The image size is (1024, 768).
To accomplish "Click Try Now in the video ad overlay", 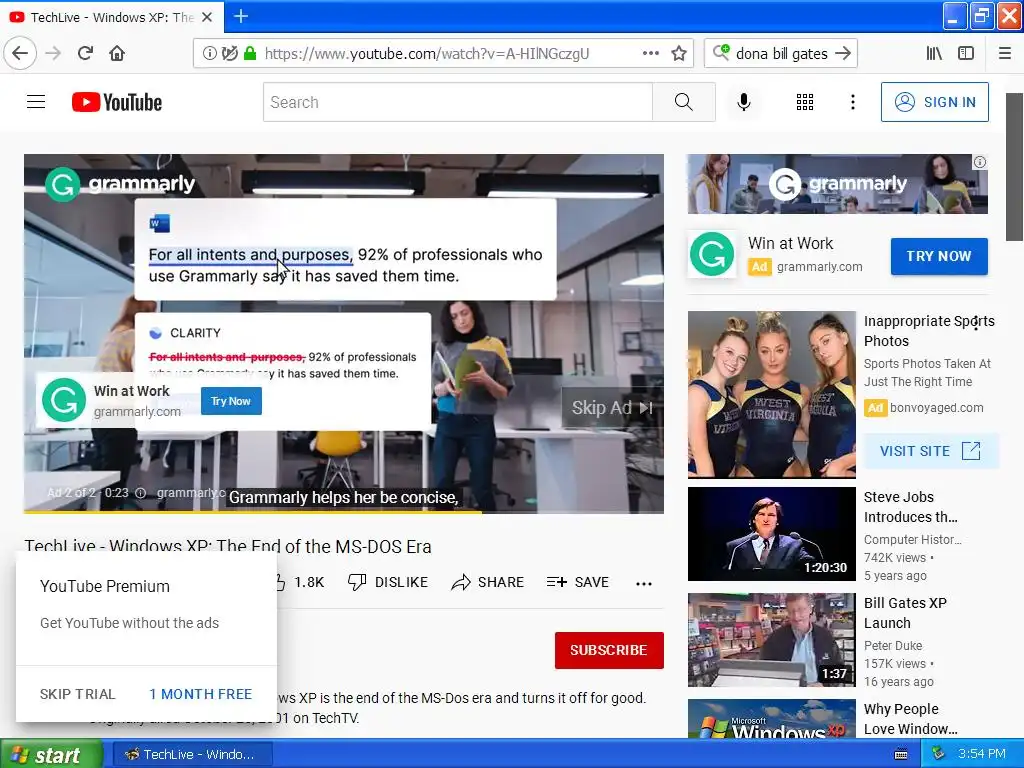I will [231, 401].
